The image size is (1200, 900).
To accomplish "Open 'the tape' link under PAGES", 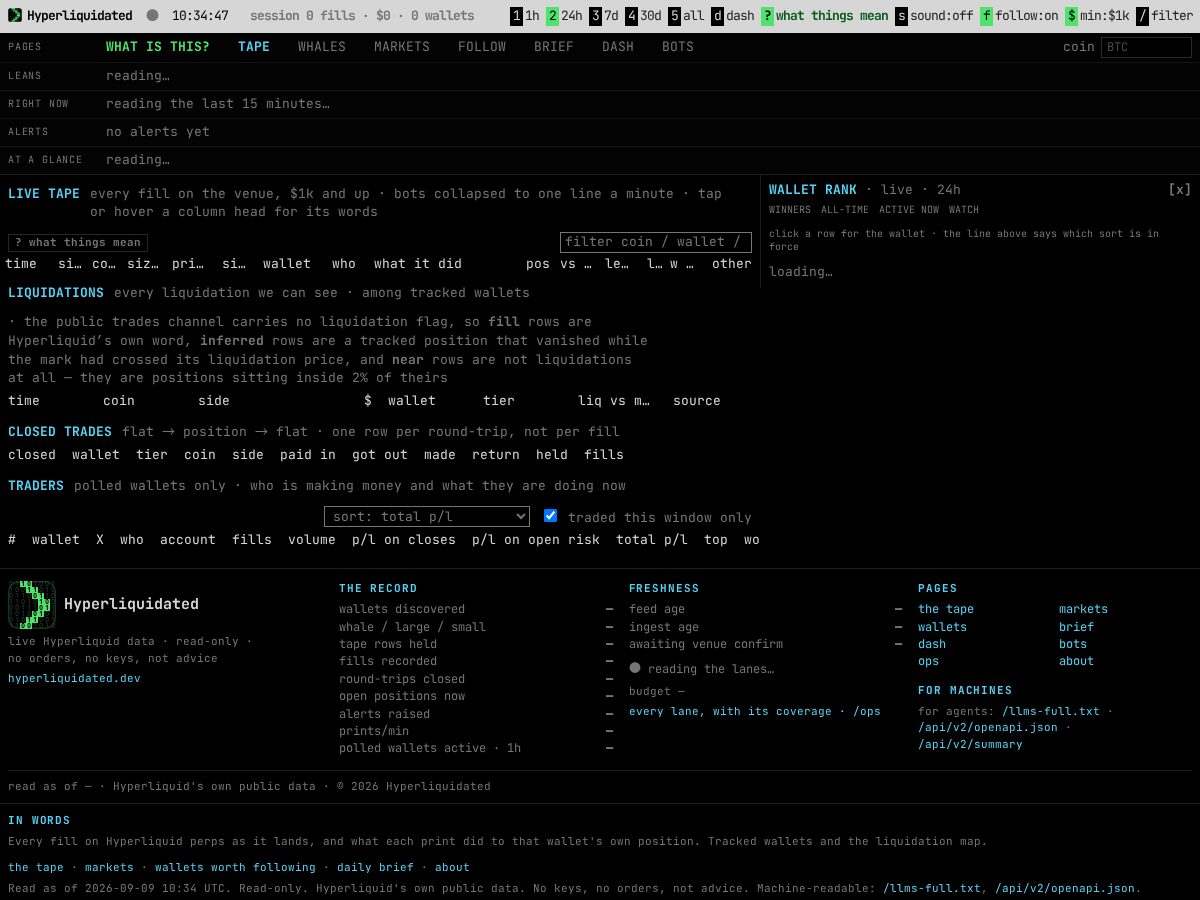I will point(946,609).
